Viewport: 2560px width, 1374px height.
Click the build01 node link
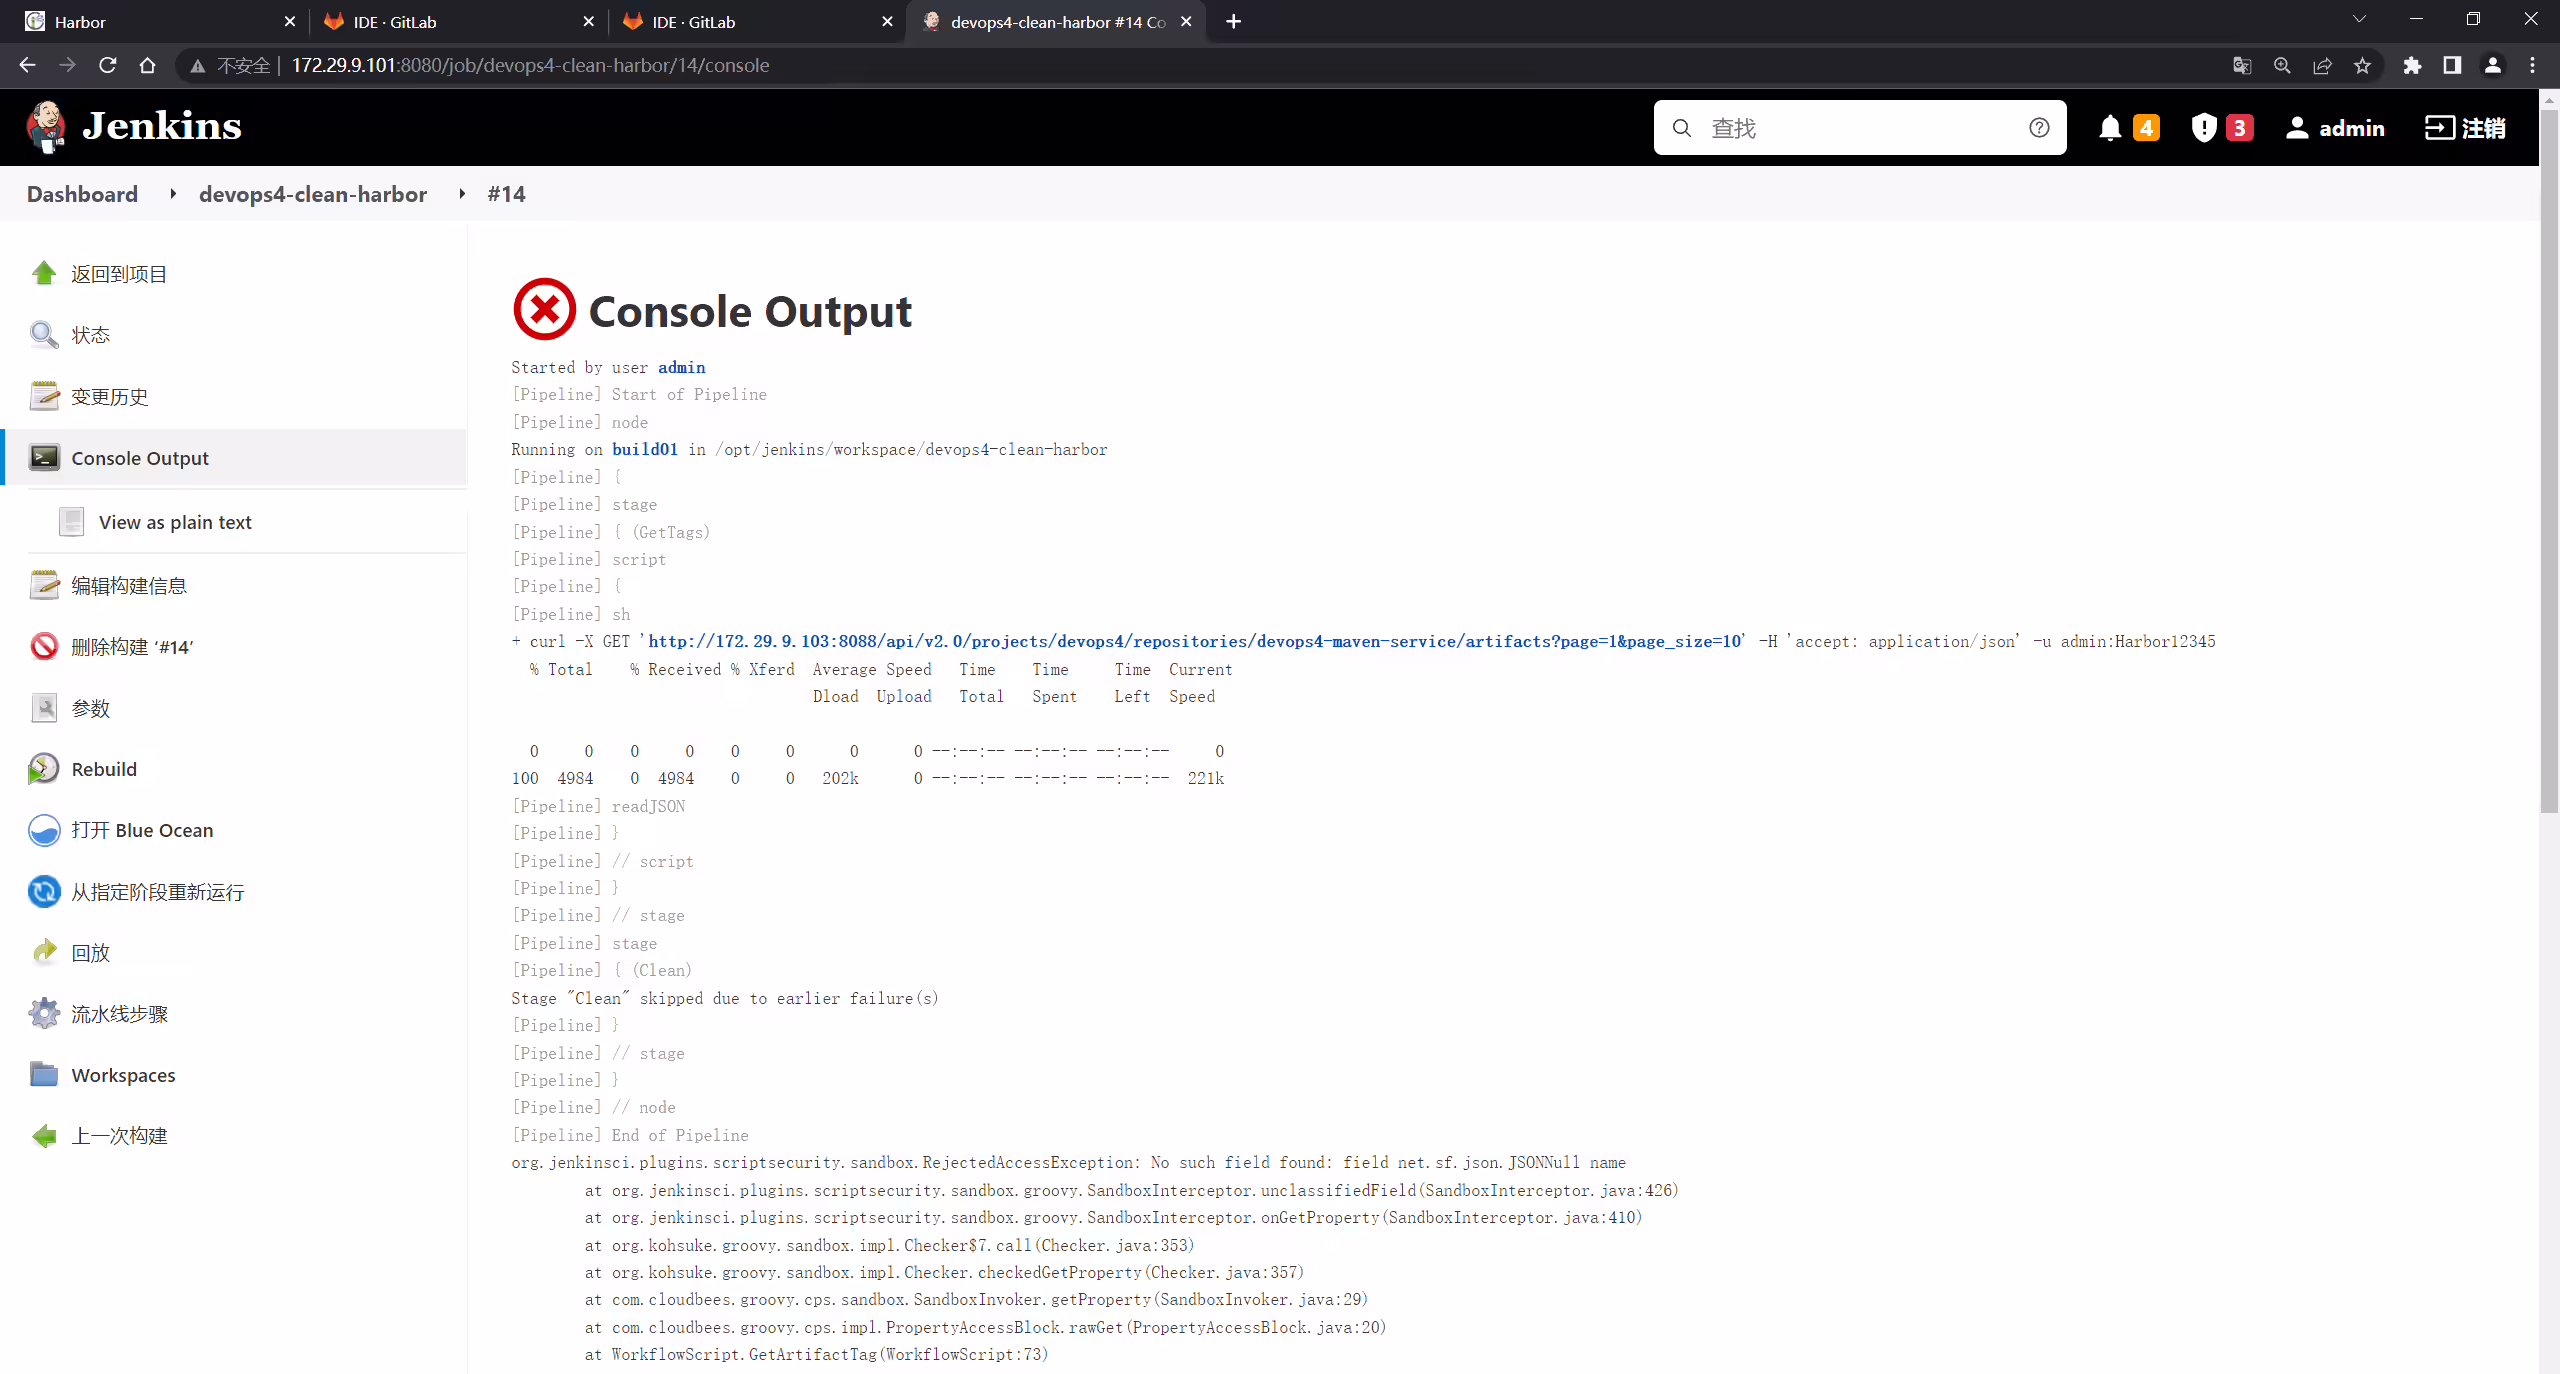point(645,449)
